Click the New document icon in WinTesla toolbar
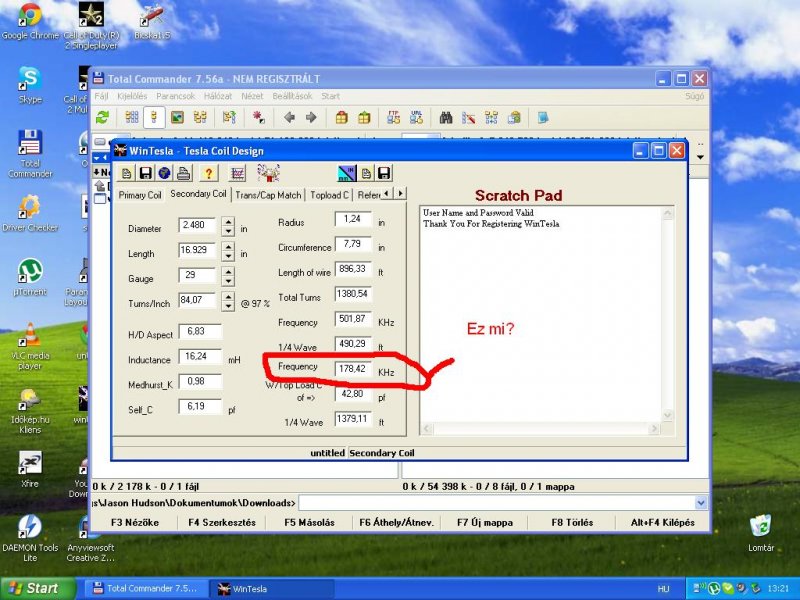The image size is (800, 600). point(126,173)
